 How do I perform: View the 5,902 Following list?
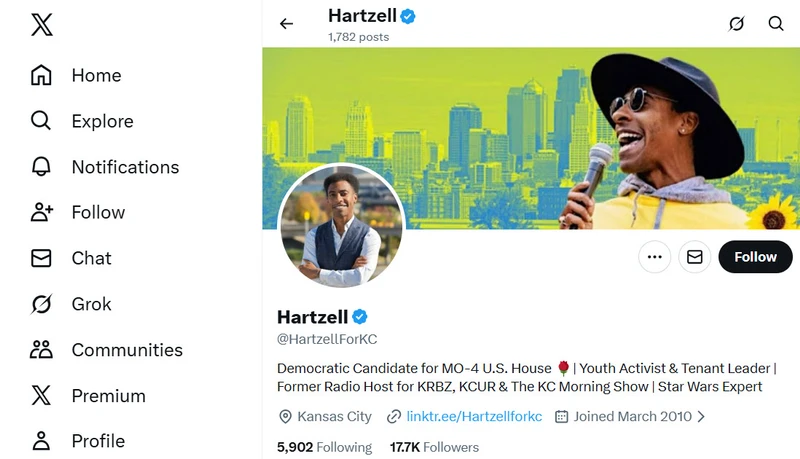click(324, 447)
